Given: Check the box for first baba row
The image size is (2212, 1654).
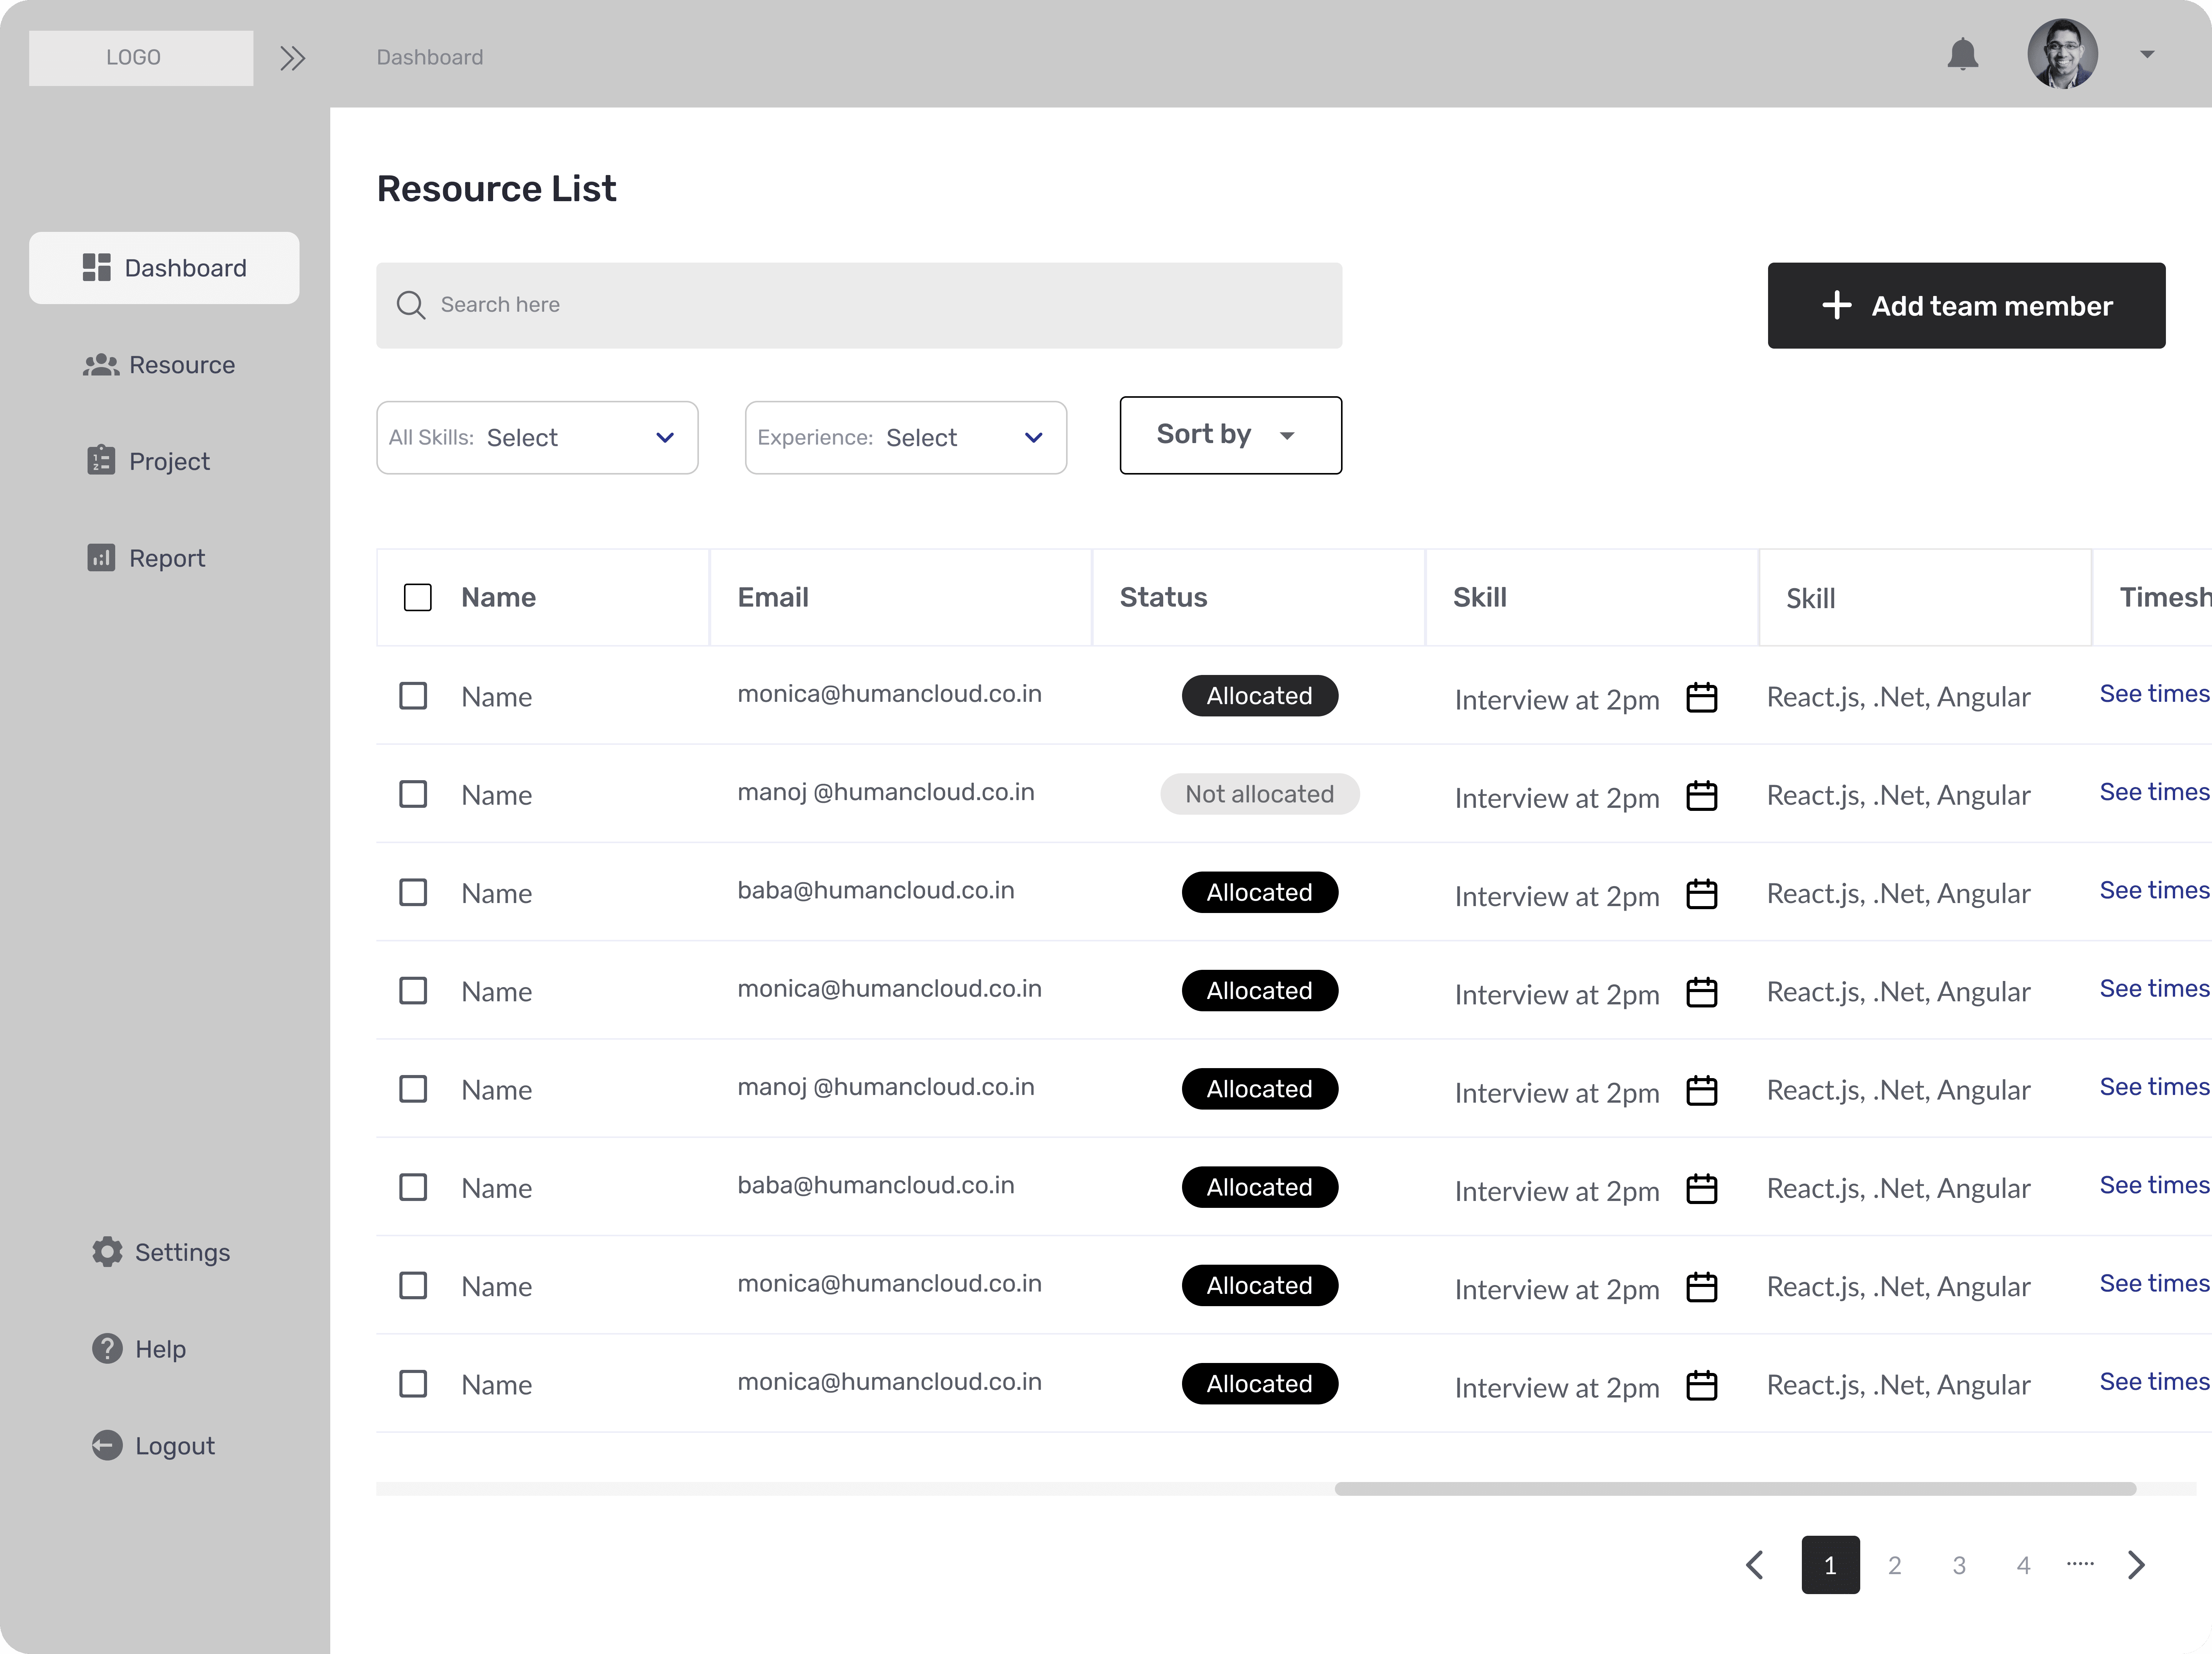Looking at the screenshot, I should click(413, 892).
